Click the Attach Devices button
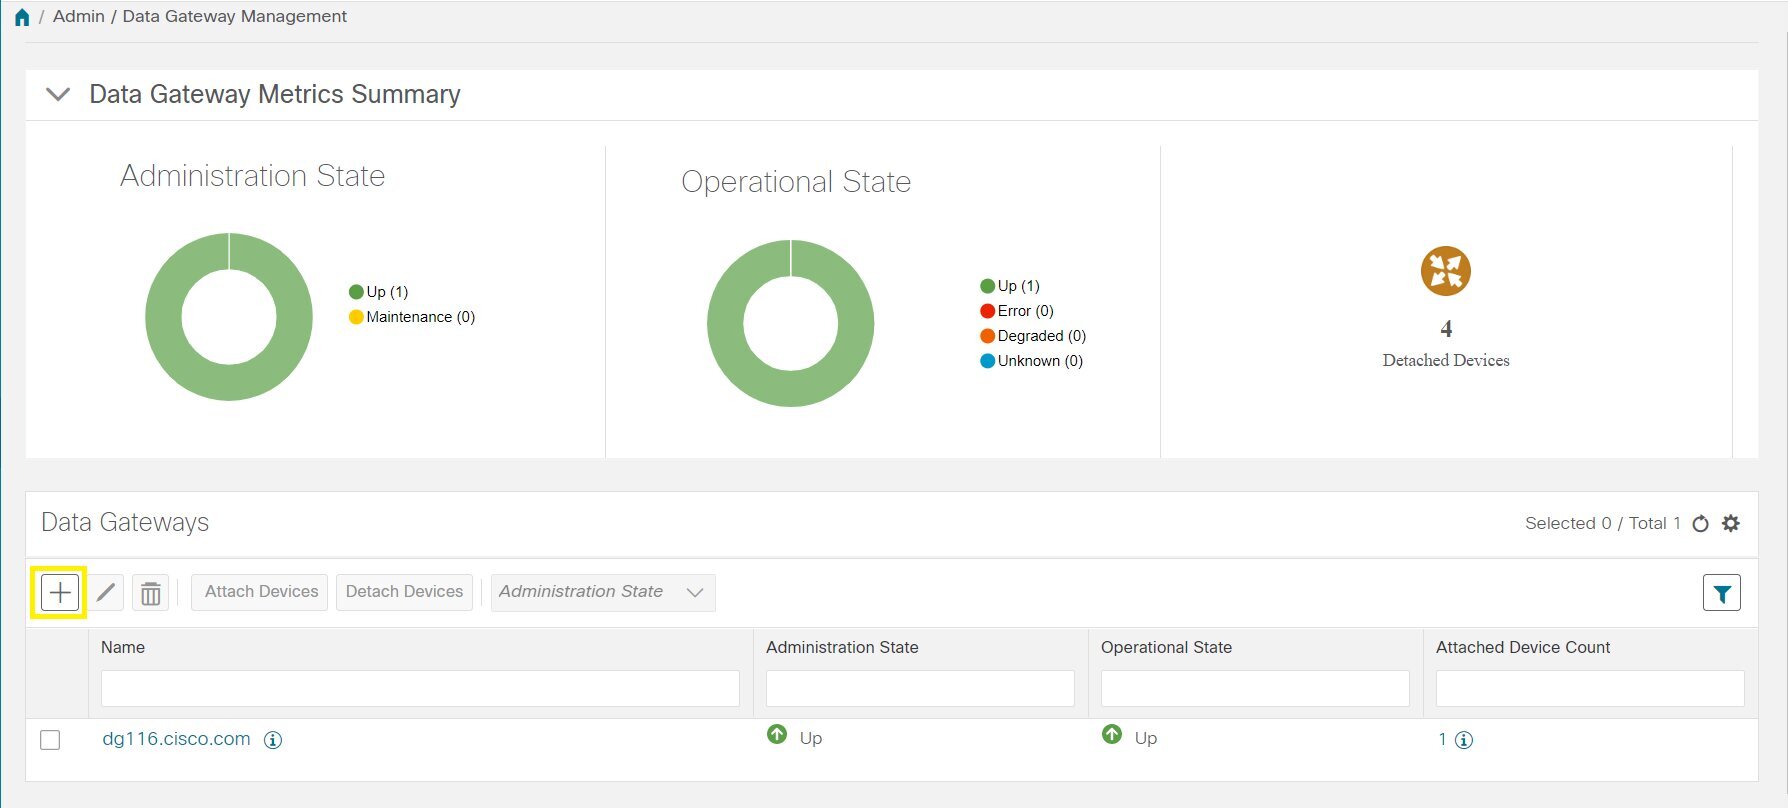 click(261, 592)
